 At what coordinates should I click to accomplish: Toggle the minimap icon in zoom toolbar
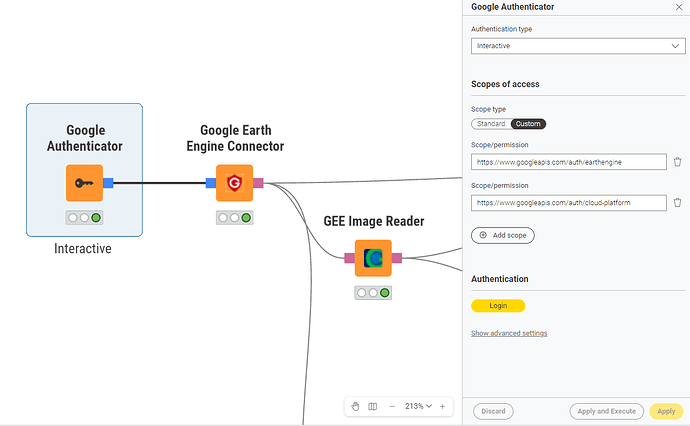click(373, 406)
